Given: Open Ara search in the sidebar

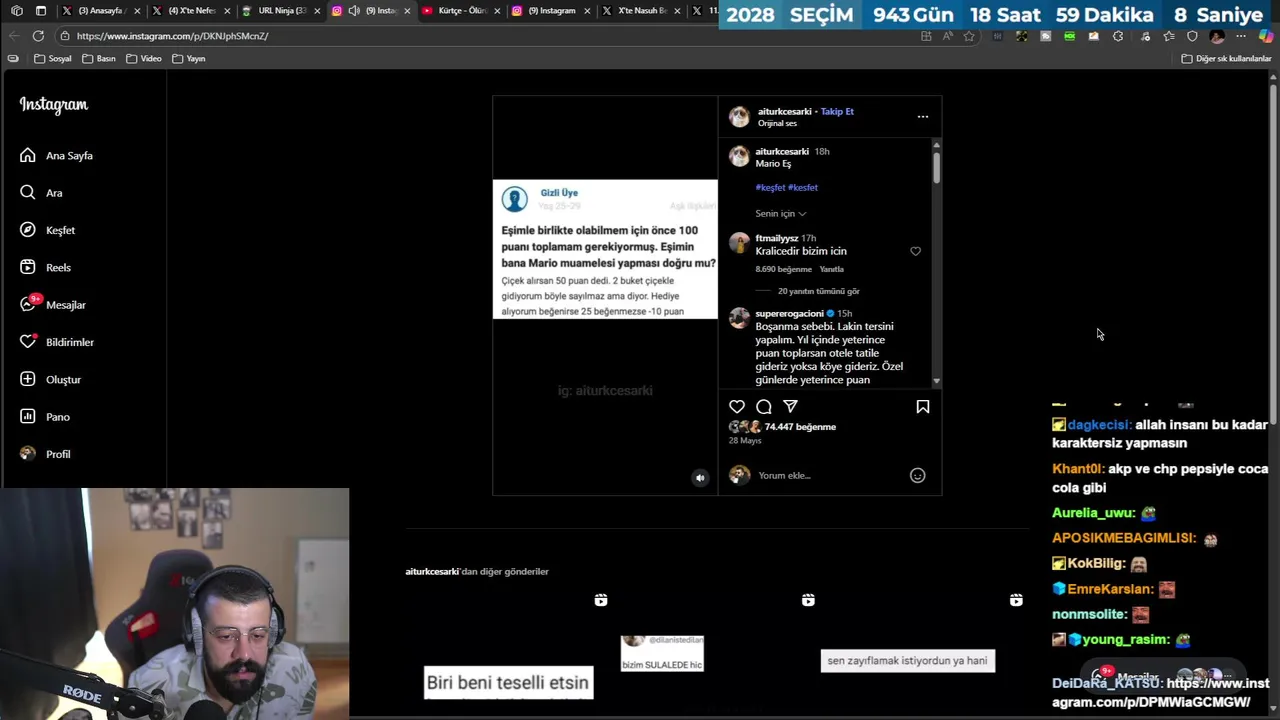Looking at the screenshot, I should (x=40, y=193).
